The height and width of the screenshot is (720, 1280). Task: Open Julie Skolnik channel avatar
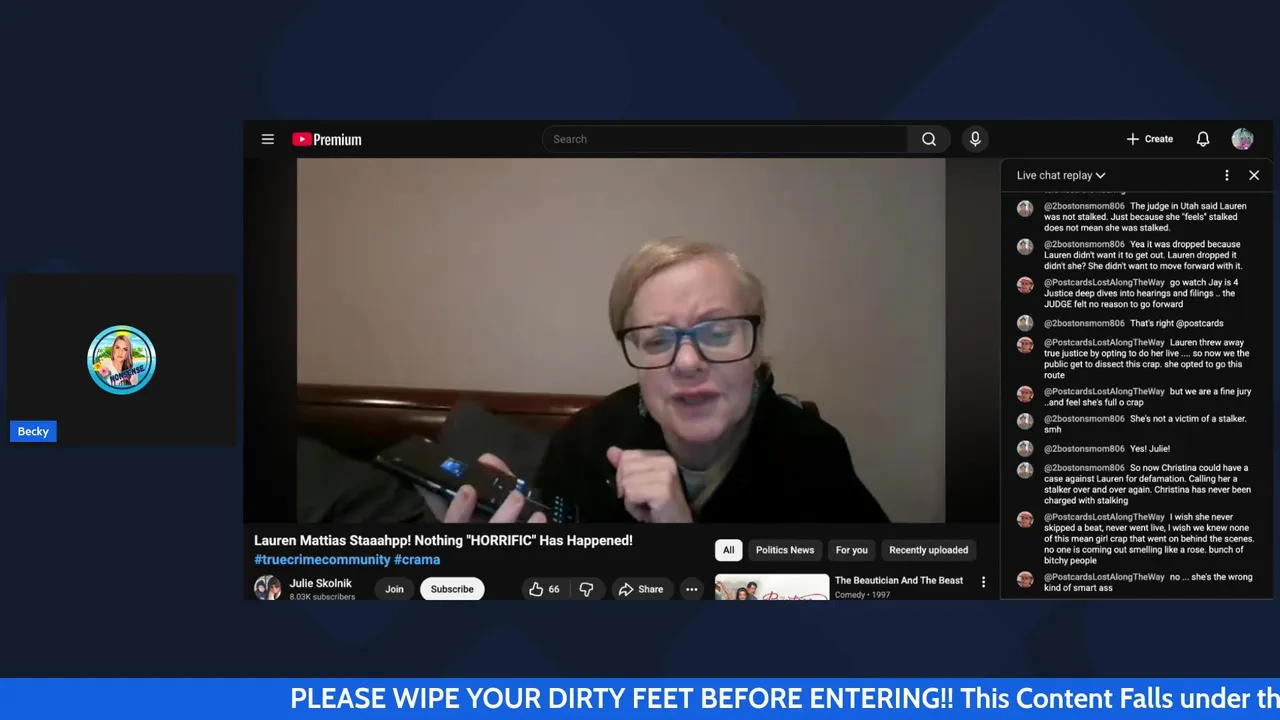point(267,588)
